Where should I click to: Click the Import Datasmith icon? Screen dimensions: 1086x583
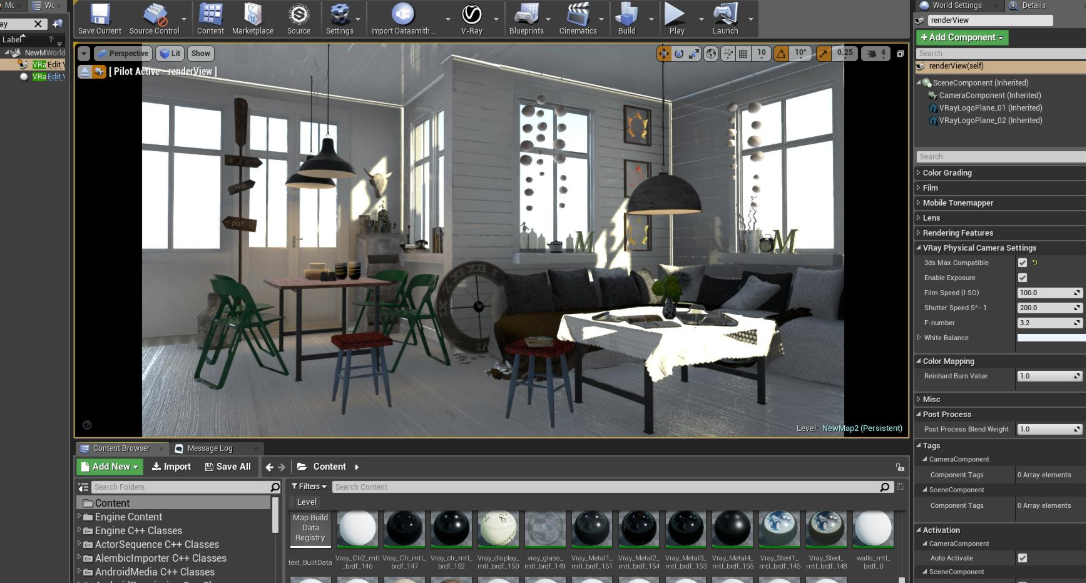tap(402, 15)
